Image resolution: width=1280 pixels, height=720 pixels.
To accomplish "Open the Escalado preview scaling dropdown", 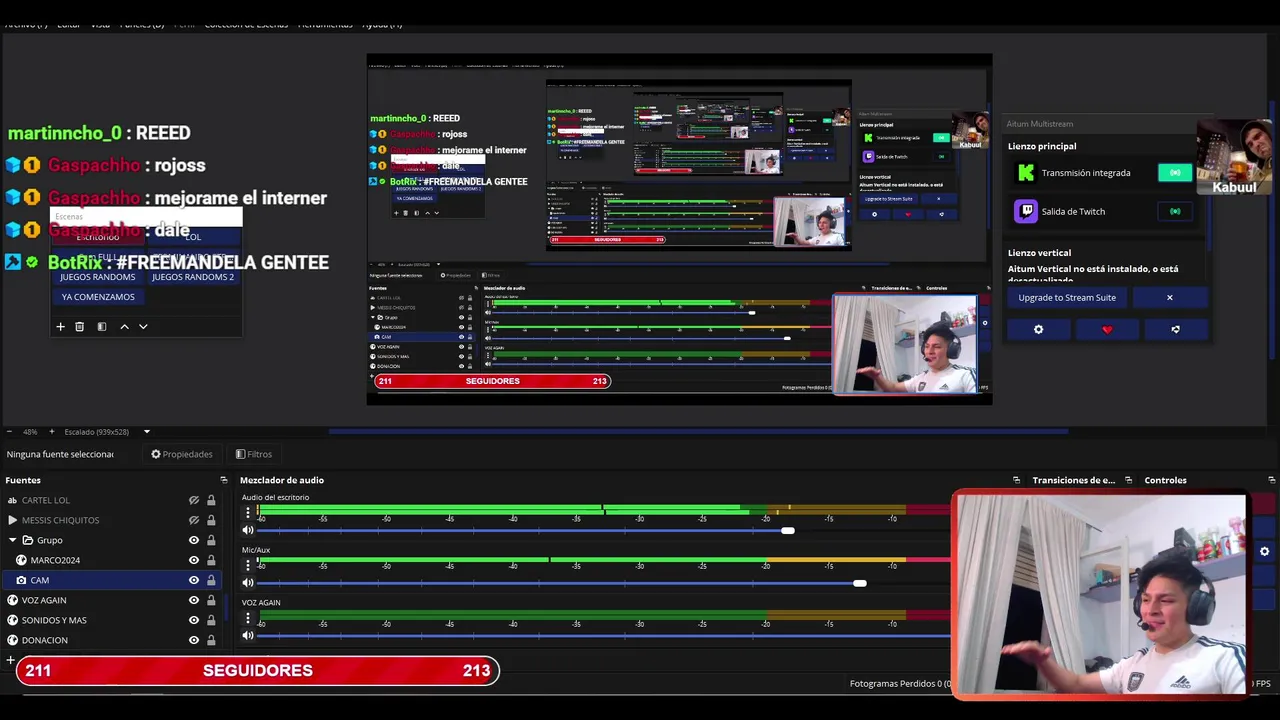I will tap(147, 432).
